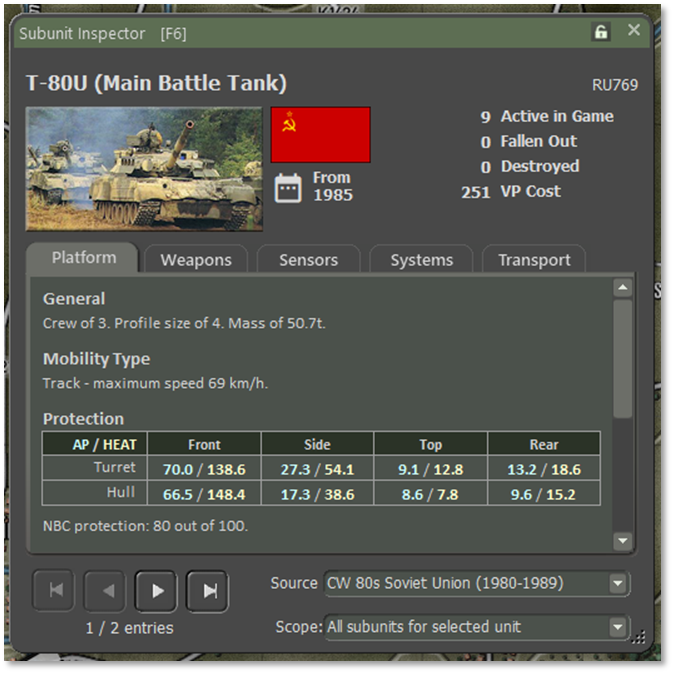Viewport: 673px width, 673px height.
Task: Toggle the window lock icon
Action: (x=601, y=32)
